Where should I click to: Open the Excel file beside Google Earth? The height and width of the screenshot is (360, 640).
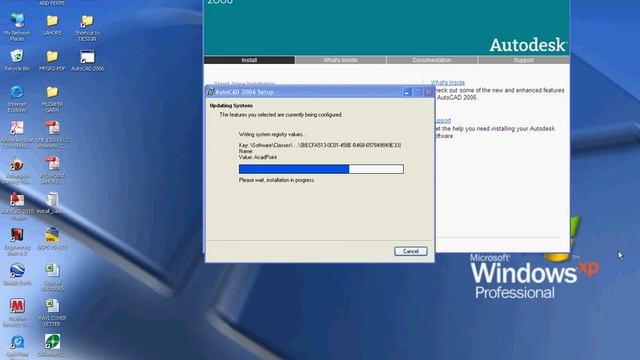(52, 277)
